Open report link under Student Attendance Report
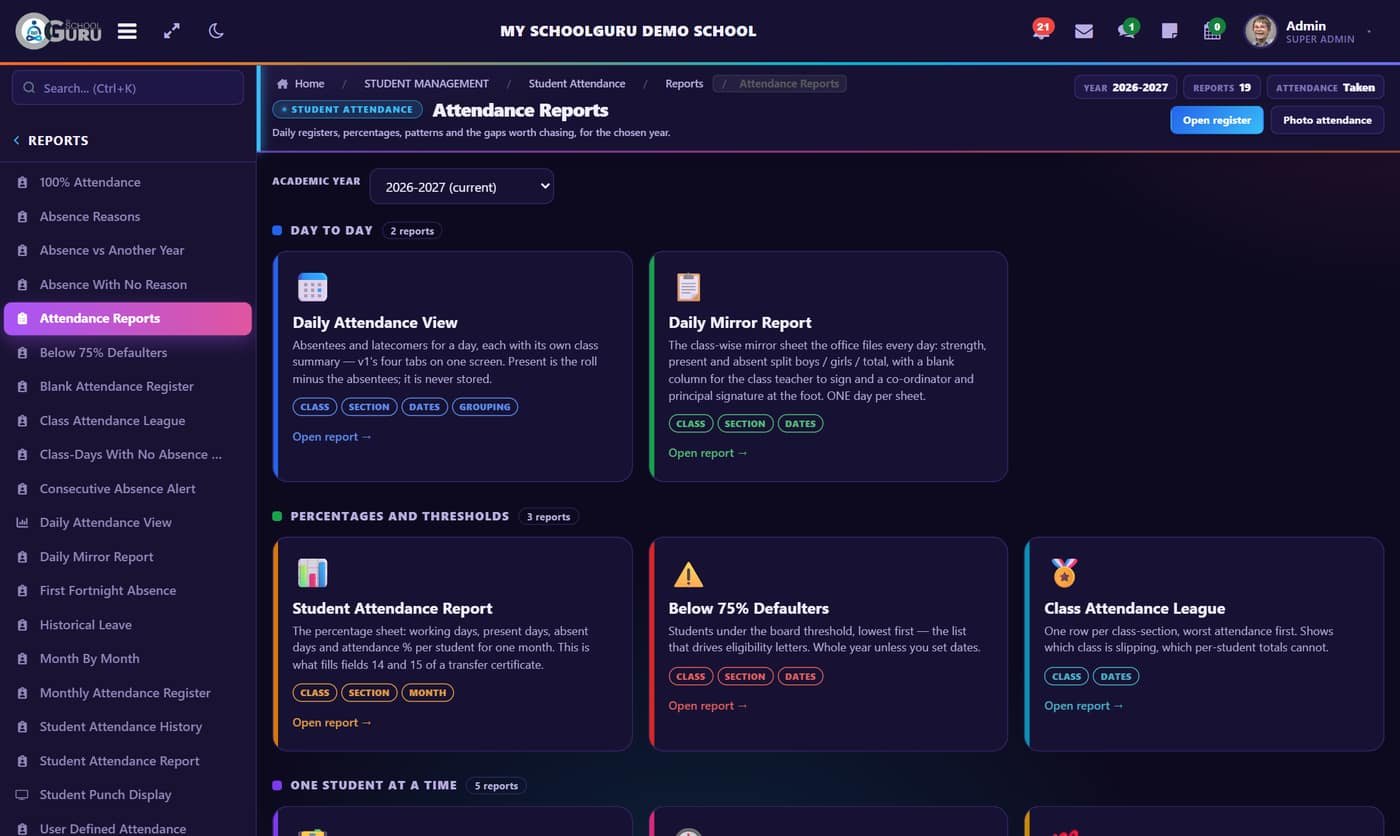The height and width of the screenshot is (836, 1400). [332, 722]
